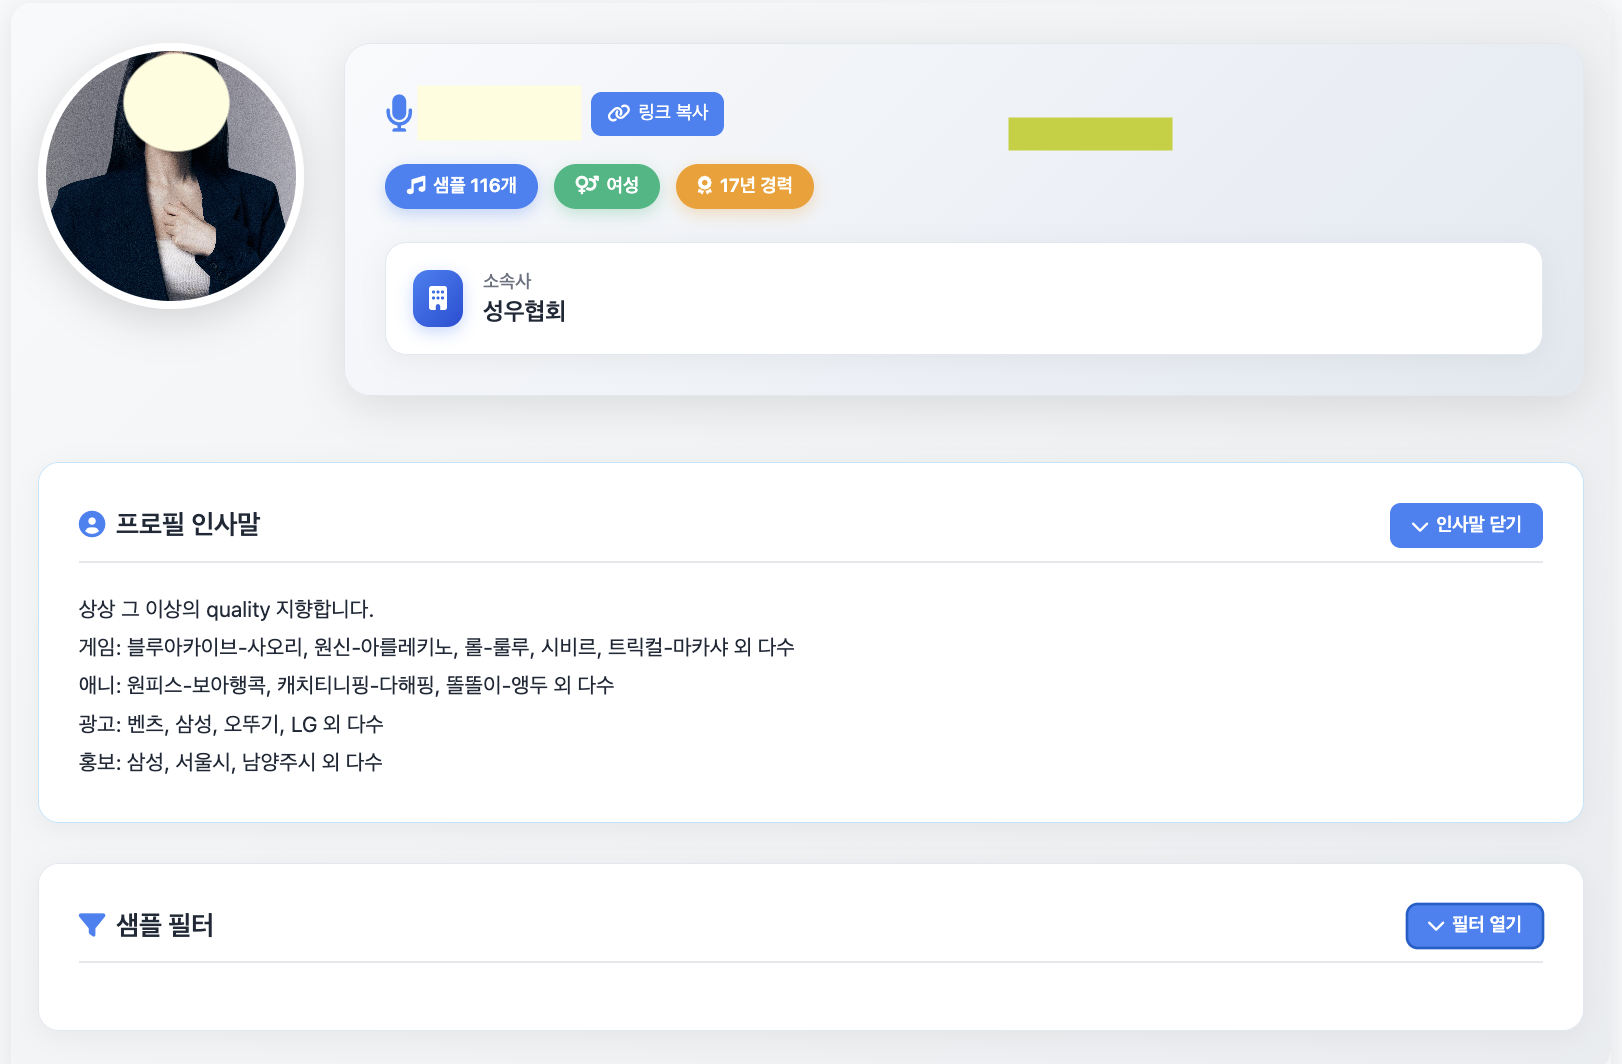Click the blue building icon next to 소속사
The image size is (1622, 1064).
[437, 297]
